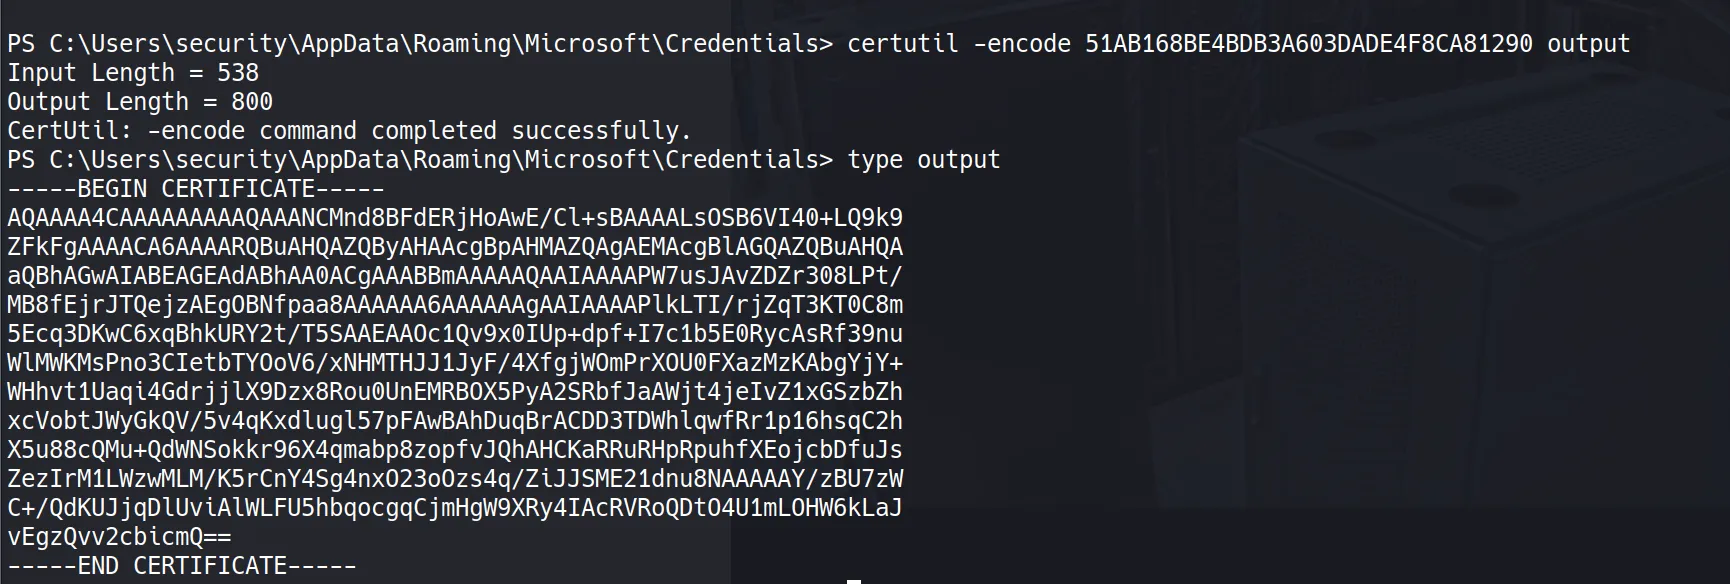
Task: Click the END CERTIFICATE footer line
Action: [182, 566]
